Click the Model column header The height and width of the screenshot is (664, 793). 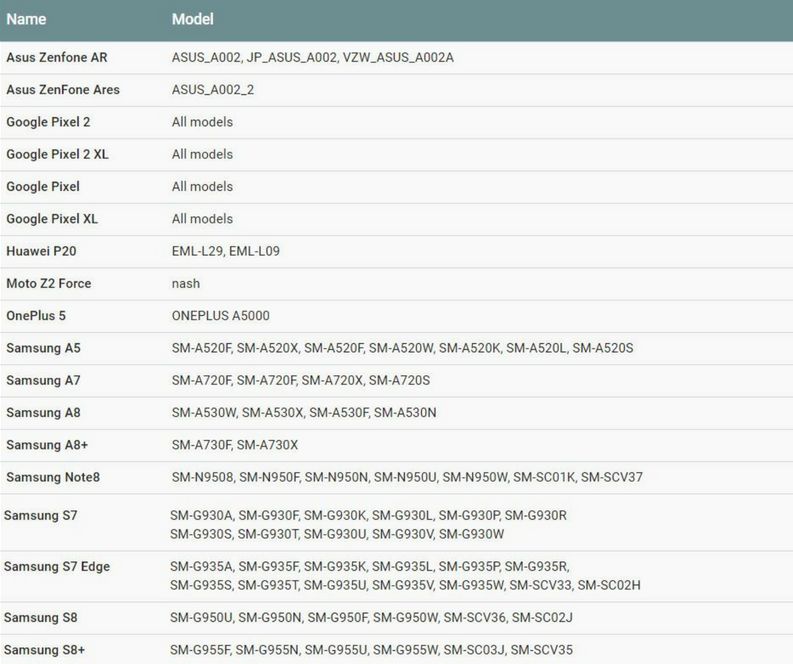click(x=193, y=19)
